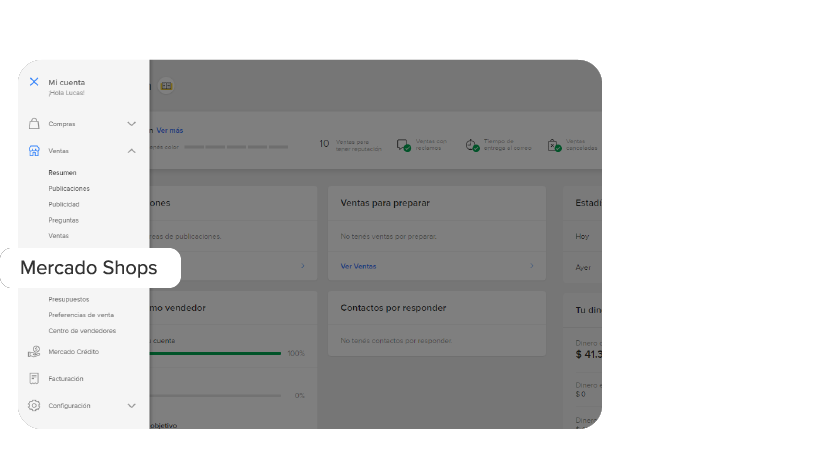The image size is (818, 450).
Task: Click the 0% progress bar
Action: click(215, 396)
